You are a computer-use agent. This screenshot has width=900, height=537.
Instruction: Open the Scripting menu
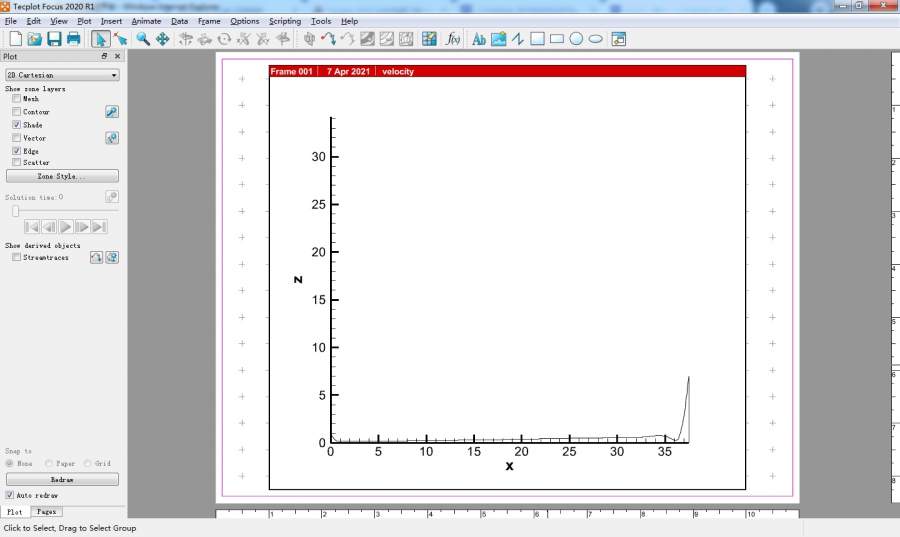284,21
